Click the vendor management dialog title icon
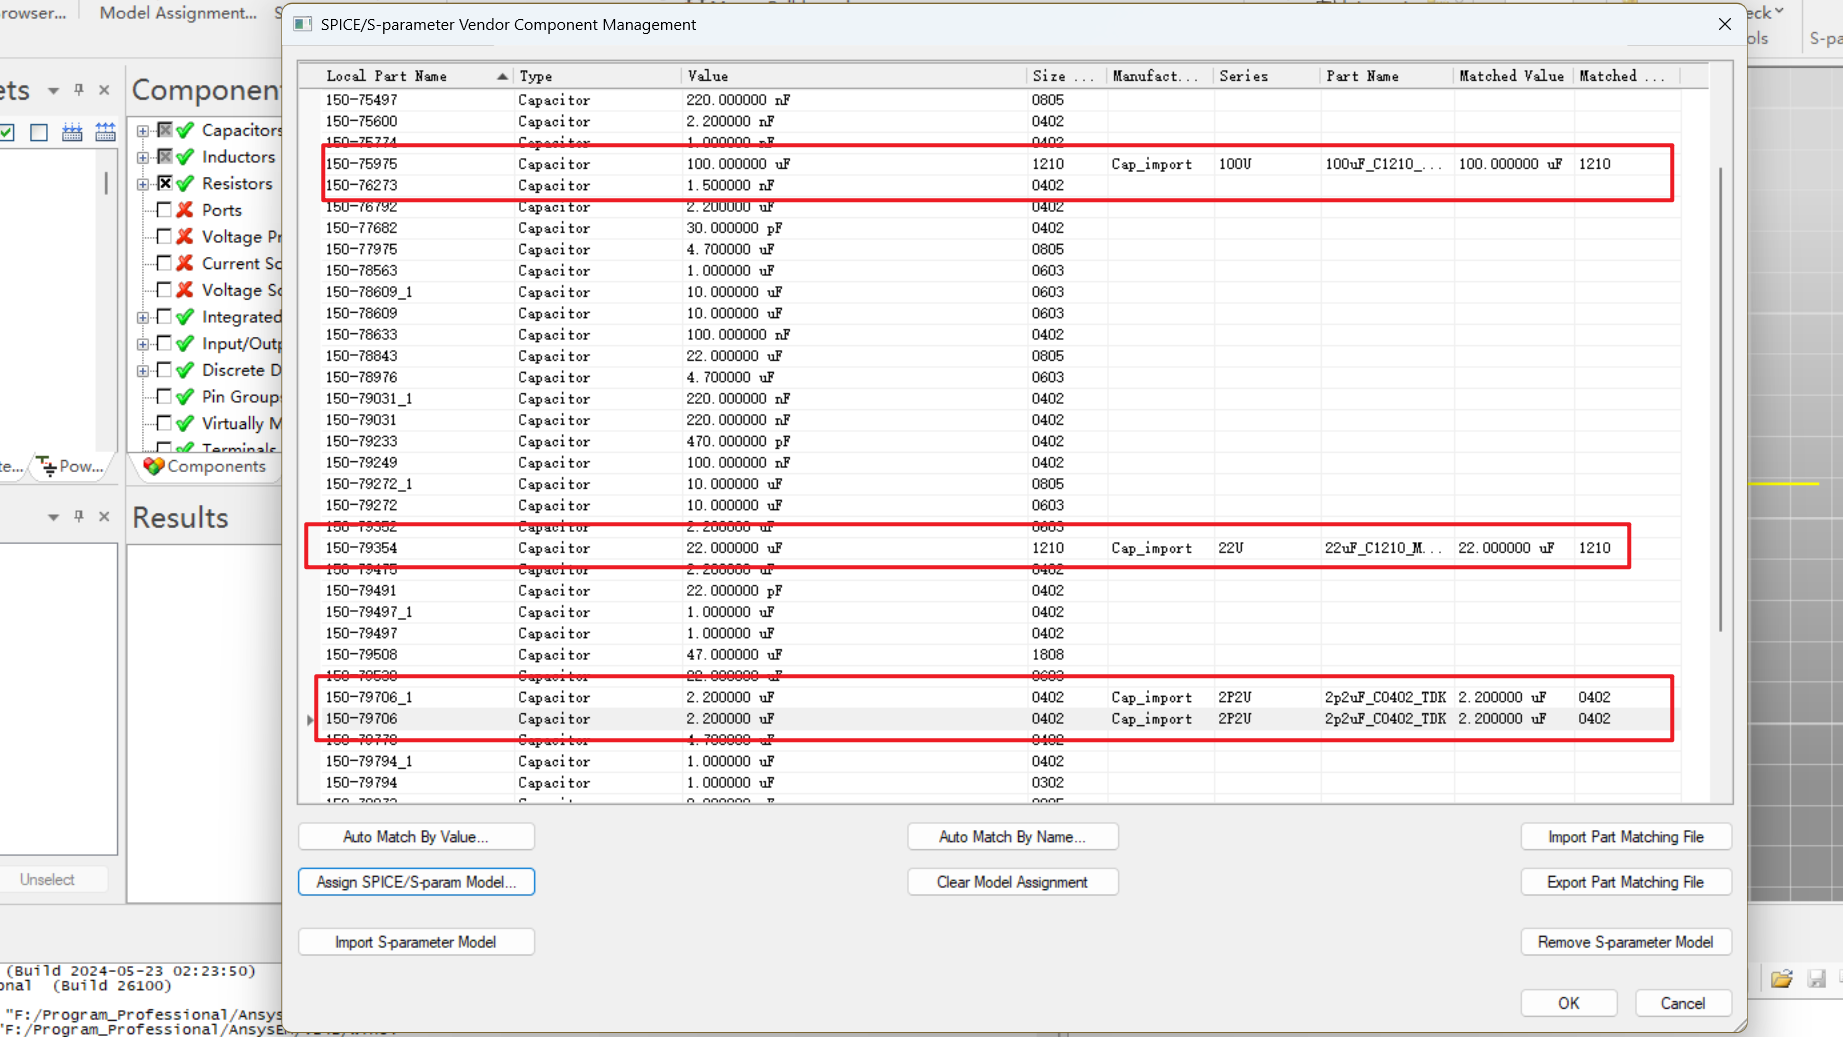This screenshot has height=1037, width=1843. [302, 24]
